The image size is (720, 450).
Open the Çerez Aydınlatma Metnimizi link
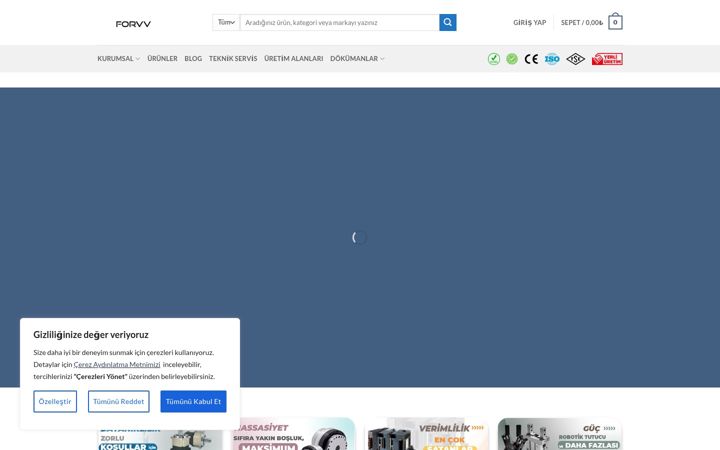tap(117, 365)
